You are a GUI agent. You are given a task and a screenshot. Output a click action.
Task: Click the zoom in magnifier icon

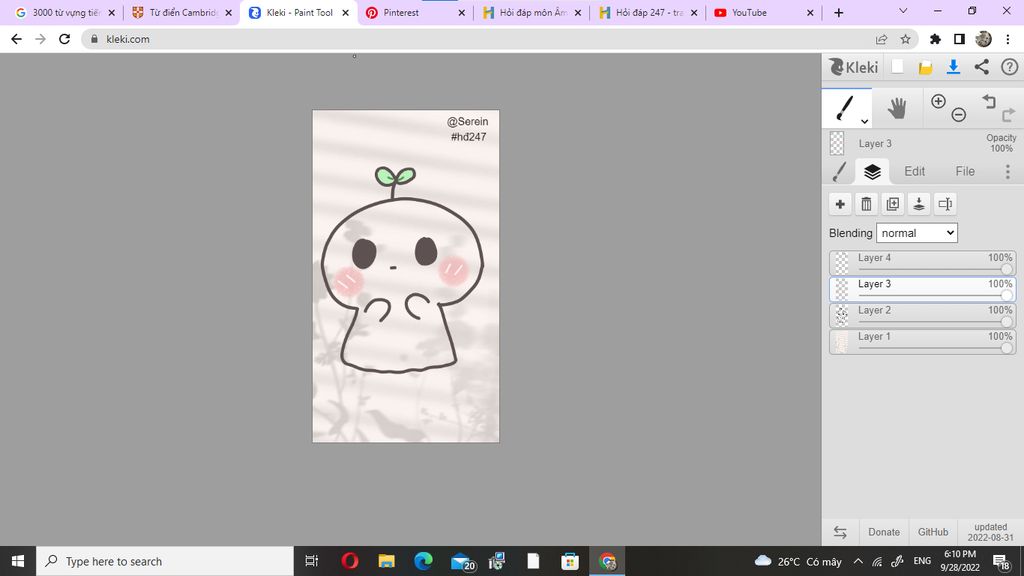pyautogui.click(x=938, y=101)
